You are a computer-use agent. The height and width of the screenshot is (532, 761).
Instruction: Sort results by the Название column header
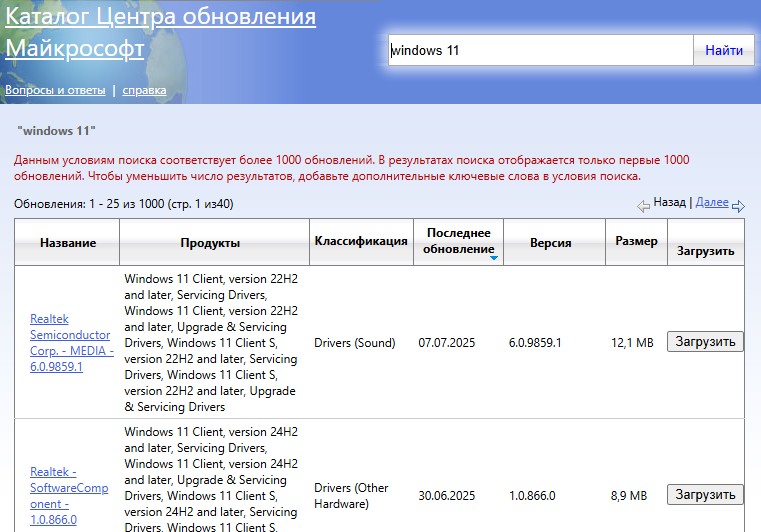(x=68, y=243)
